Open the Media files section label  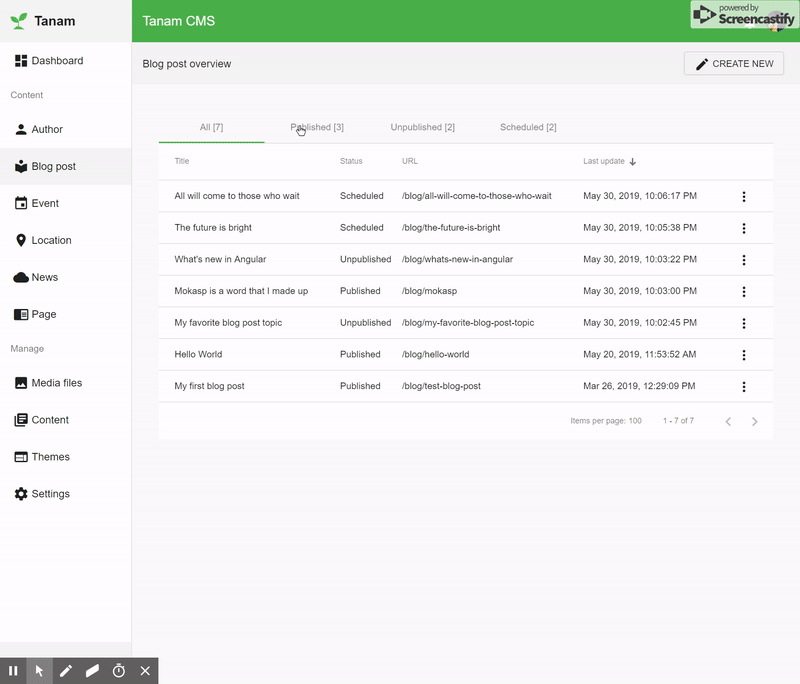coord(57,383)
